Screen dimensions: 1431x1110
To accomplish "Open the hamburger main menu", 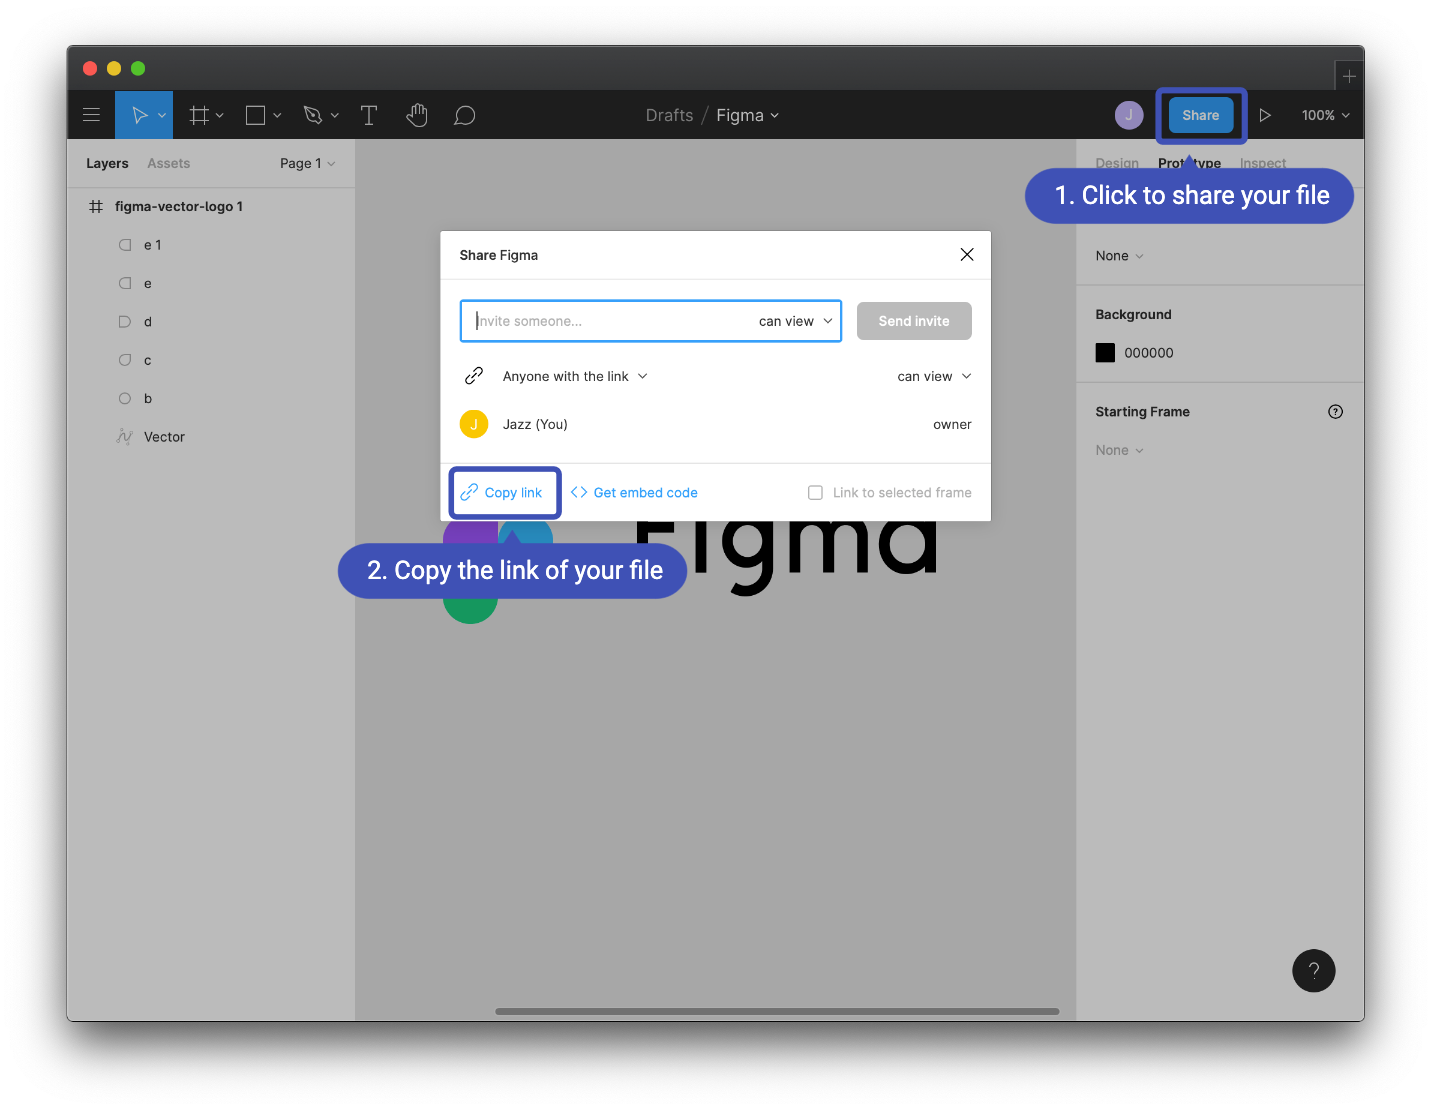I will [91, 115].
